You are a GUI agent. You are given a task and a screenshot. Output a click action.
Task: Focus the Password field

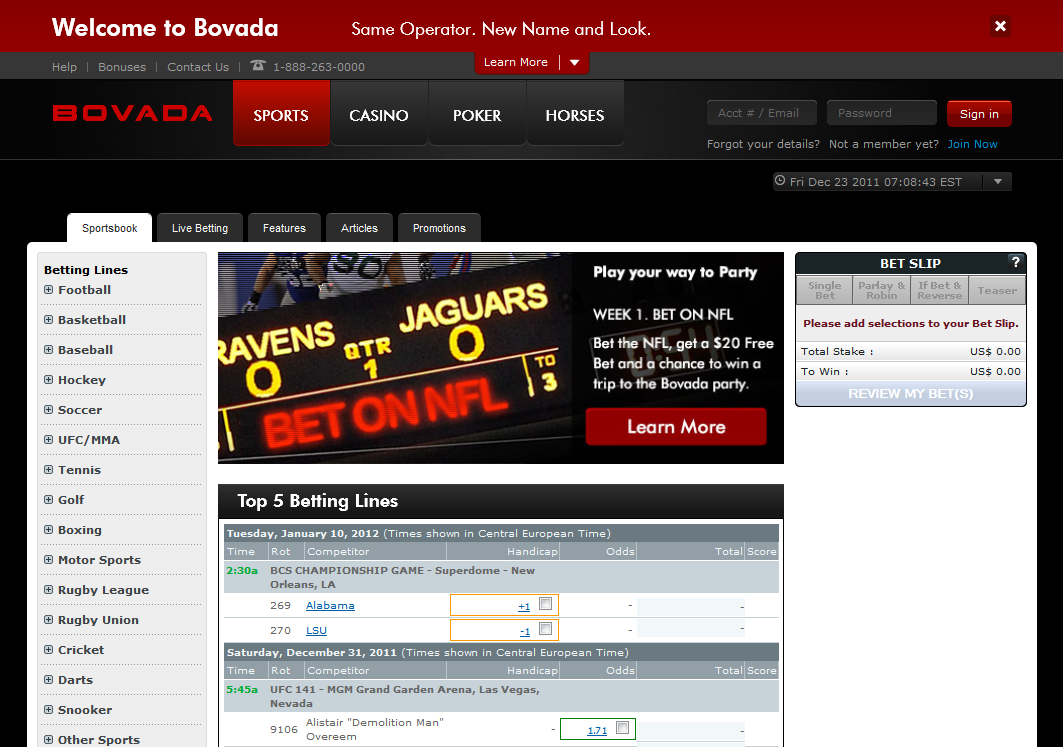pyautogui.click(x=881, y=113)
